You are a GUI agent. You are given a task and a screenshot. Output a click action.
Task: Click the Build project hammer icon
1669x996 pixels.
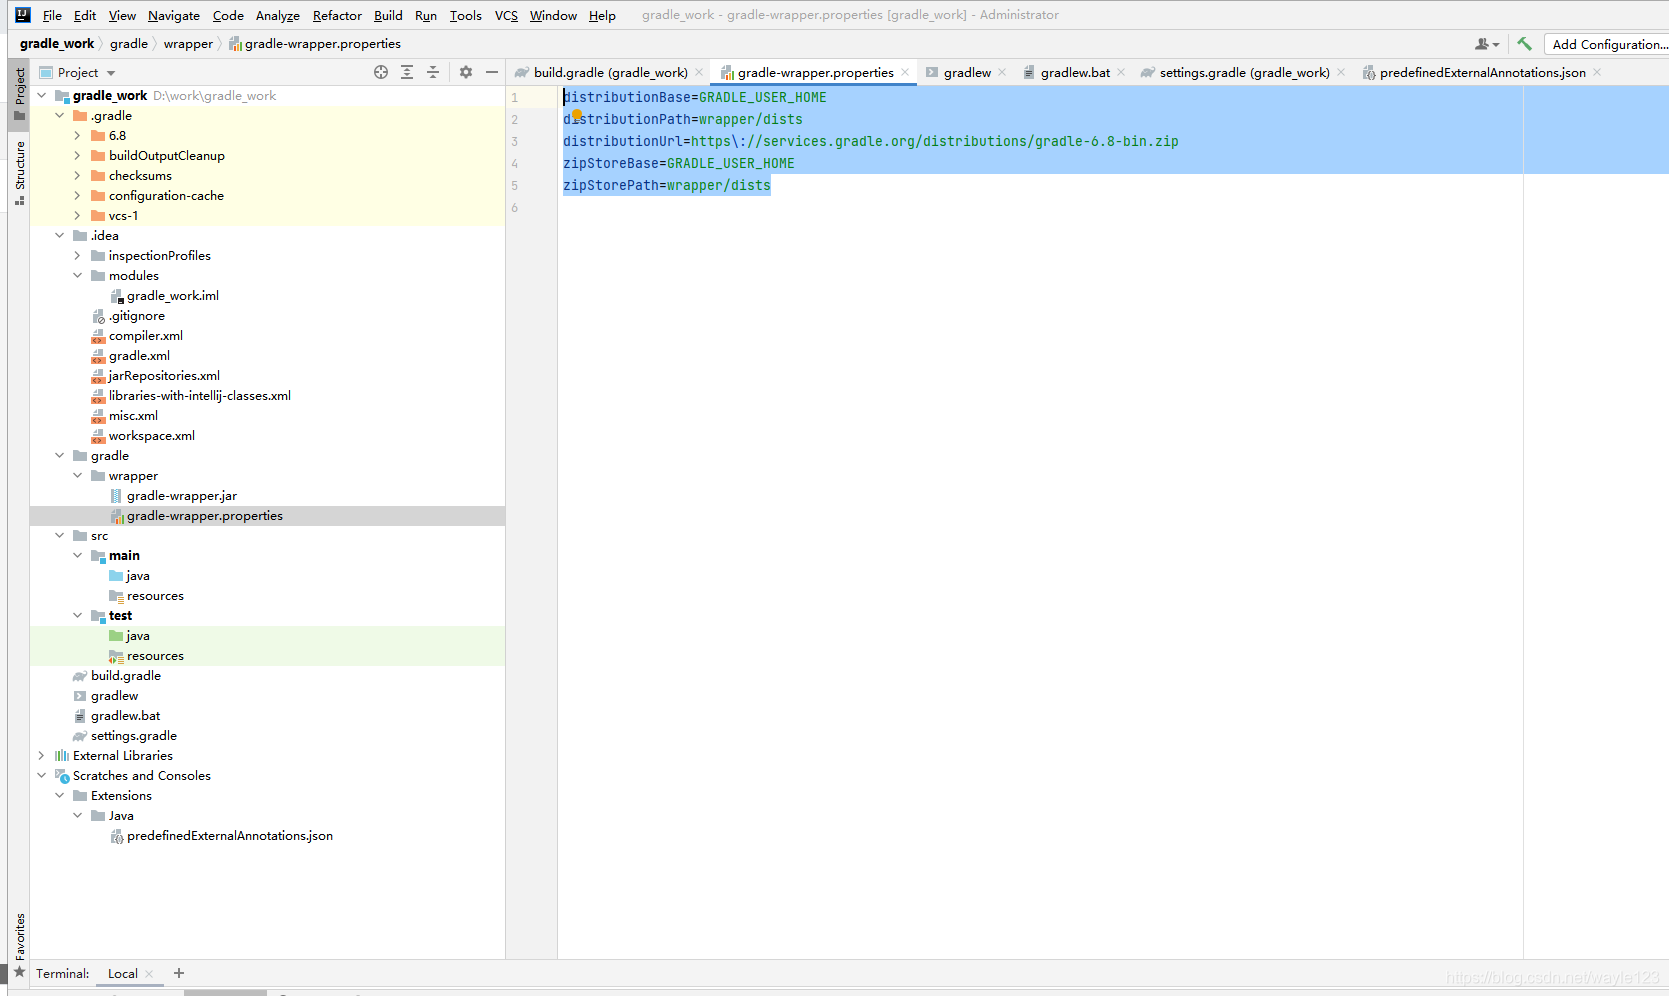coord(1524,44)
